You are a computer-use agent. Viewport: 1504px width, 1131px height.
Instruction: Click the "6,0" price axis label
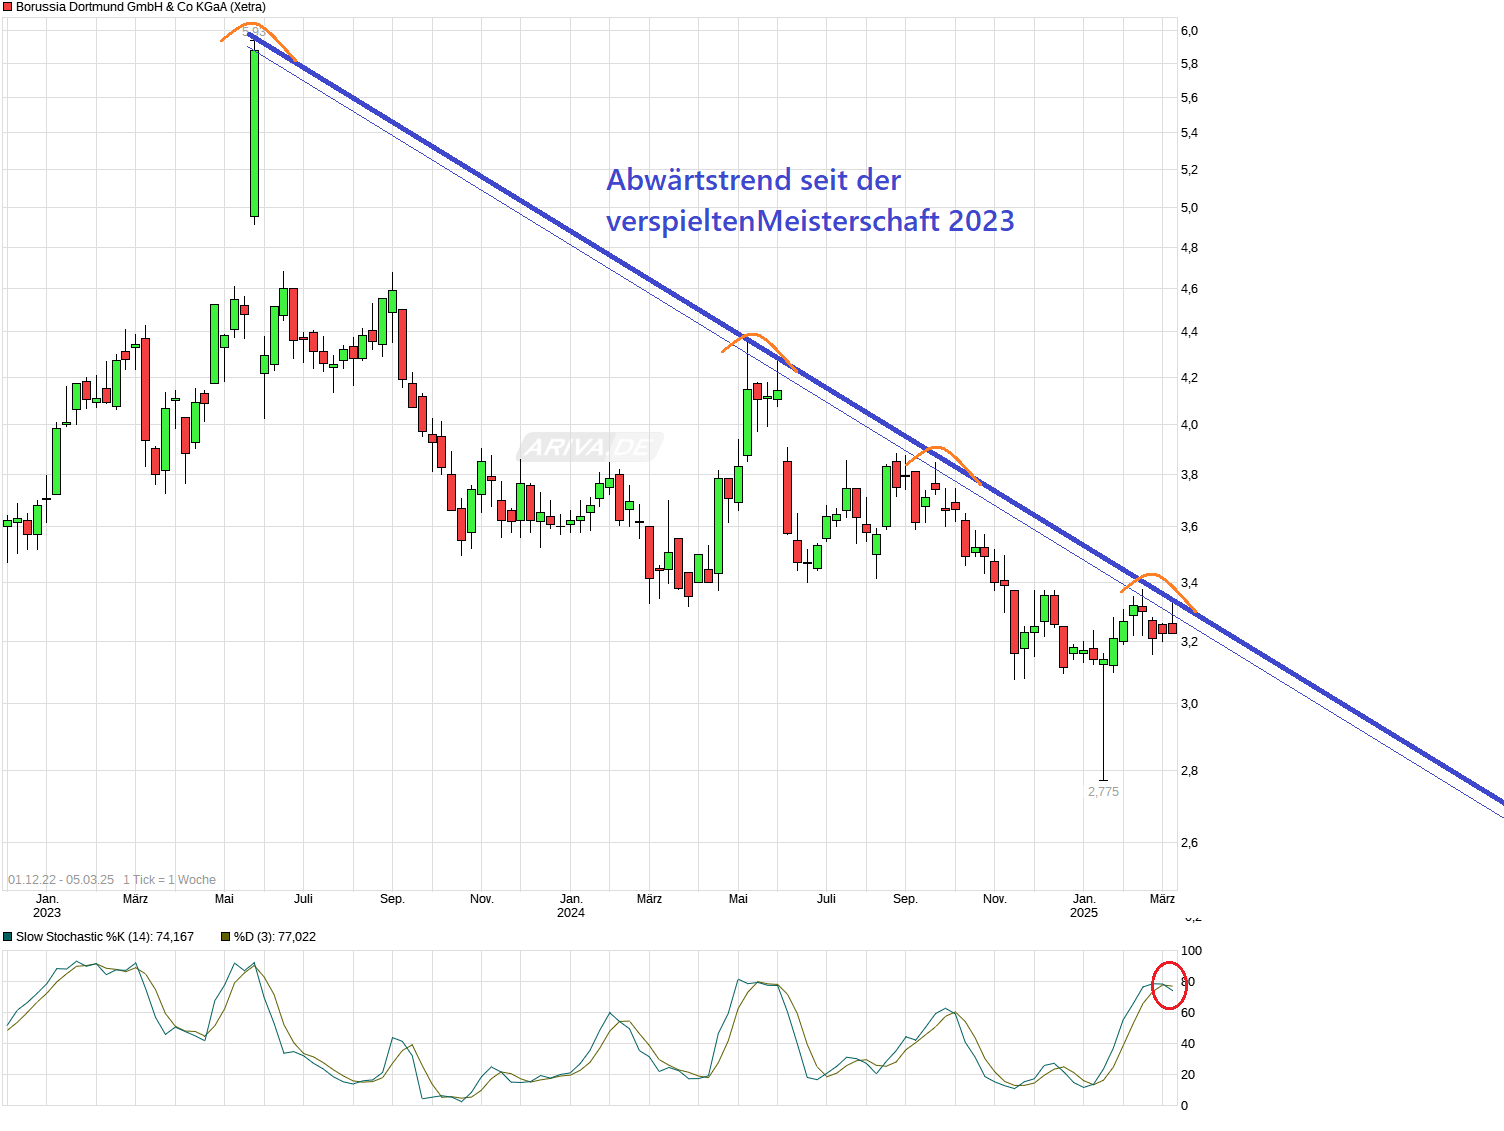(x=1189, y=31)
